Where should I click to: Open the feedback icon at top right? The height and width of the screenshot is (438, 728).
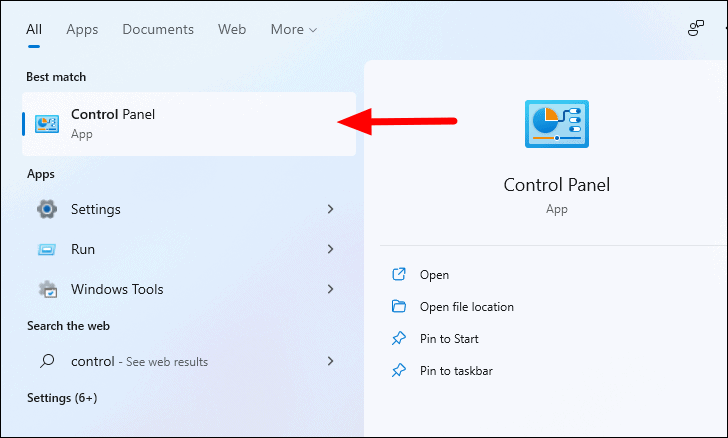pos(696,28)
